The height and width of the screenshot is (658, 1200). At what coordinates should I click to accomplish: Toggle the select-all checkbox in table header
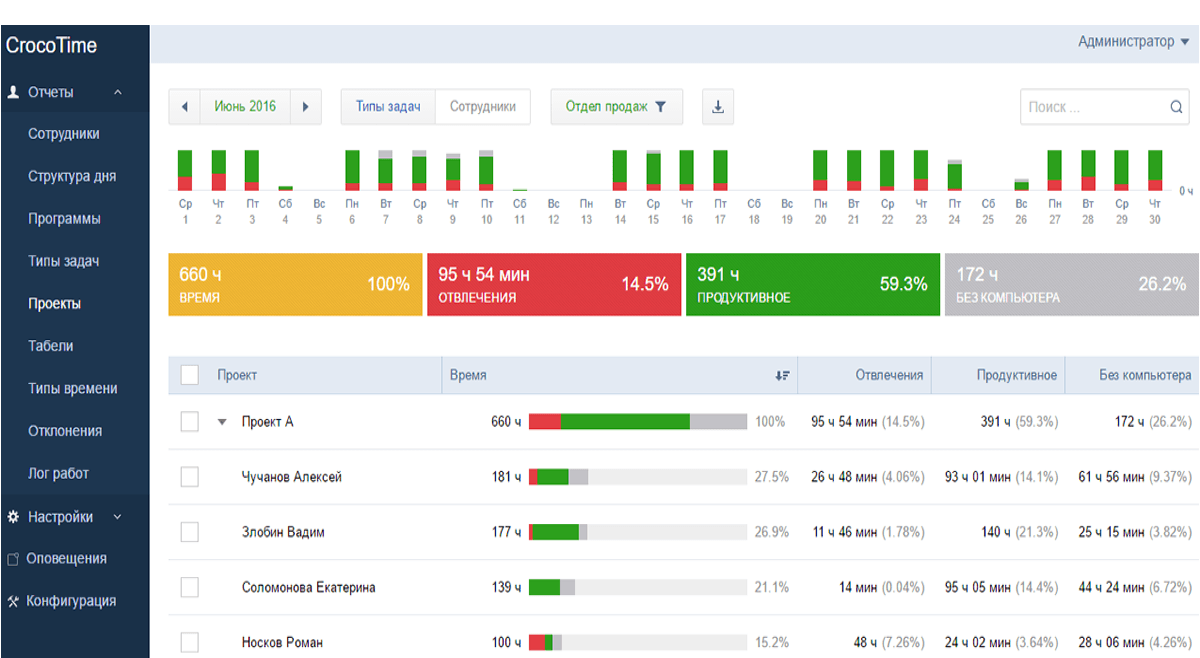[190, 375]
